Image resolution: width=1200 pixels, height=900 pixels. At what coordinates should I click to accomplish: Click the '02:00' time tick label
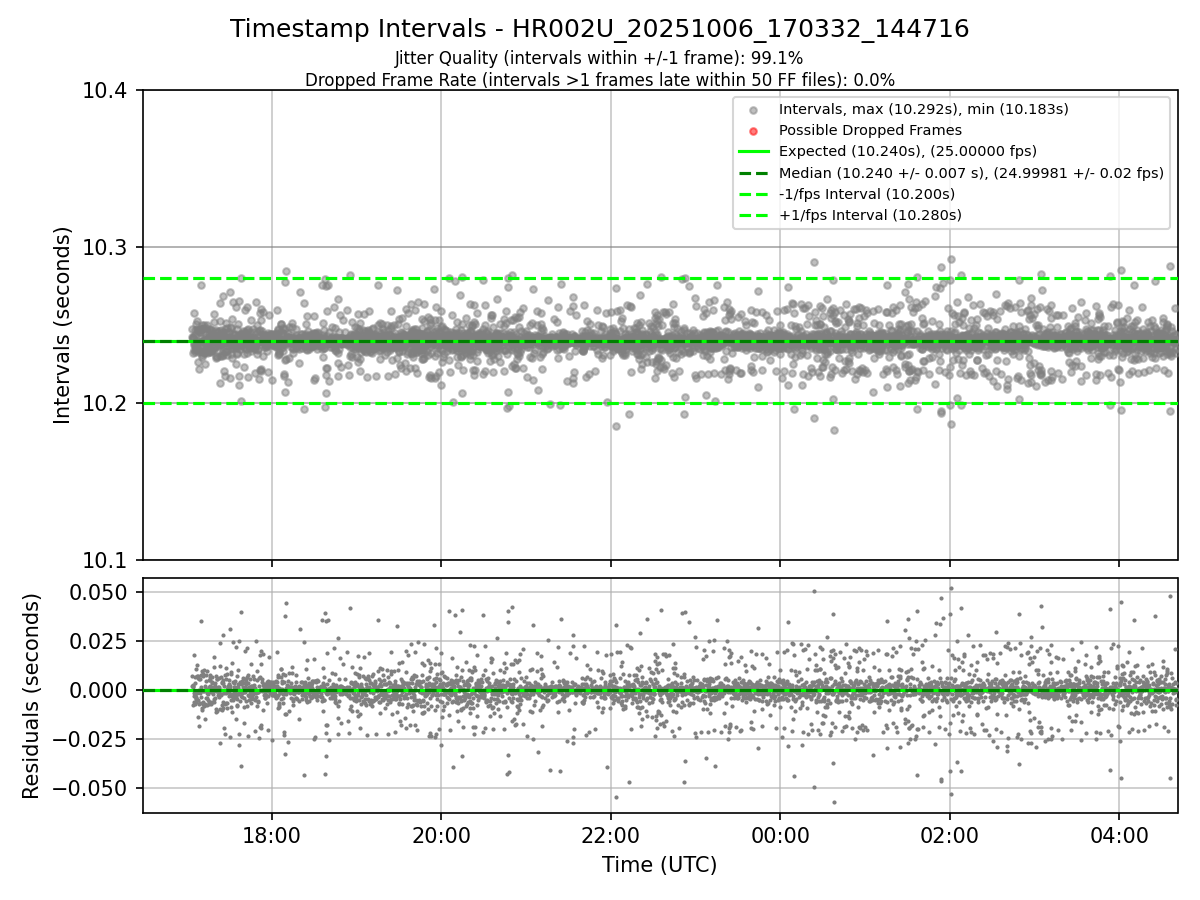click(x=950, y=834)
